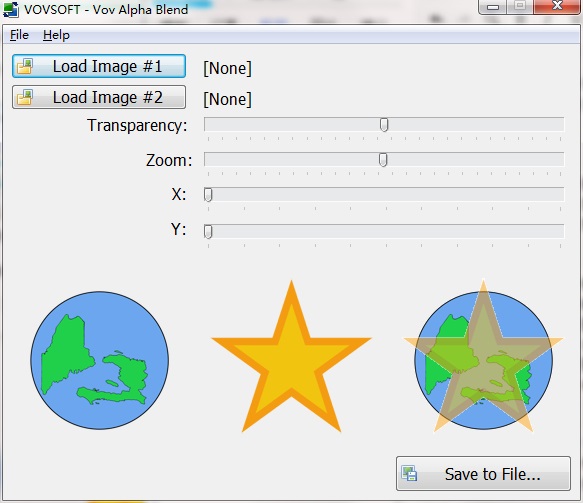This screenshot has height=503, width=583.
Task: Click the Transparency slider thumb
Action: tap(384, 125)
